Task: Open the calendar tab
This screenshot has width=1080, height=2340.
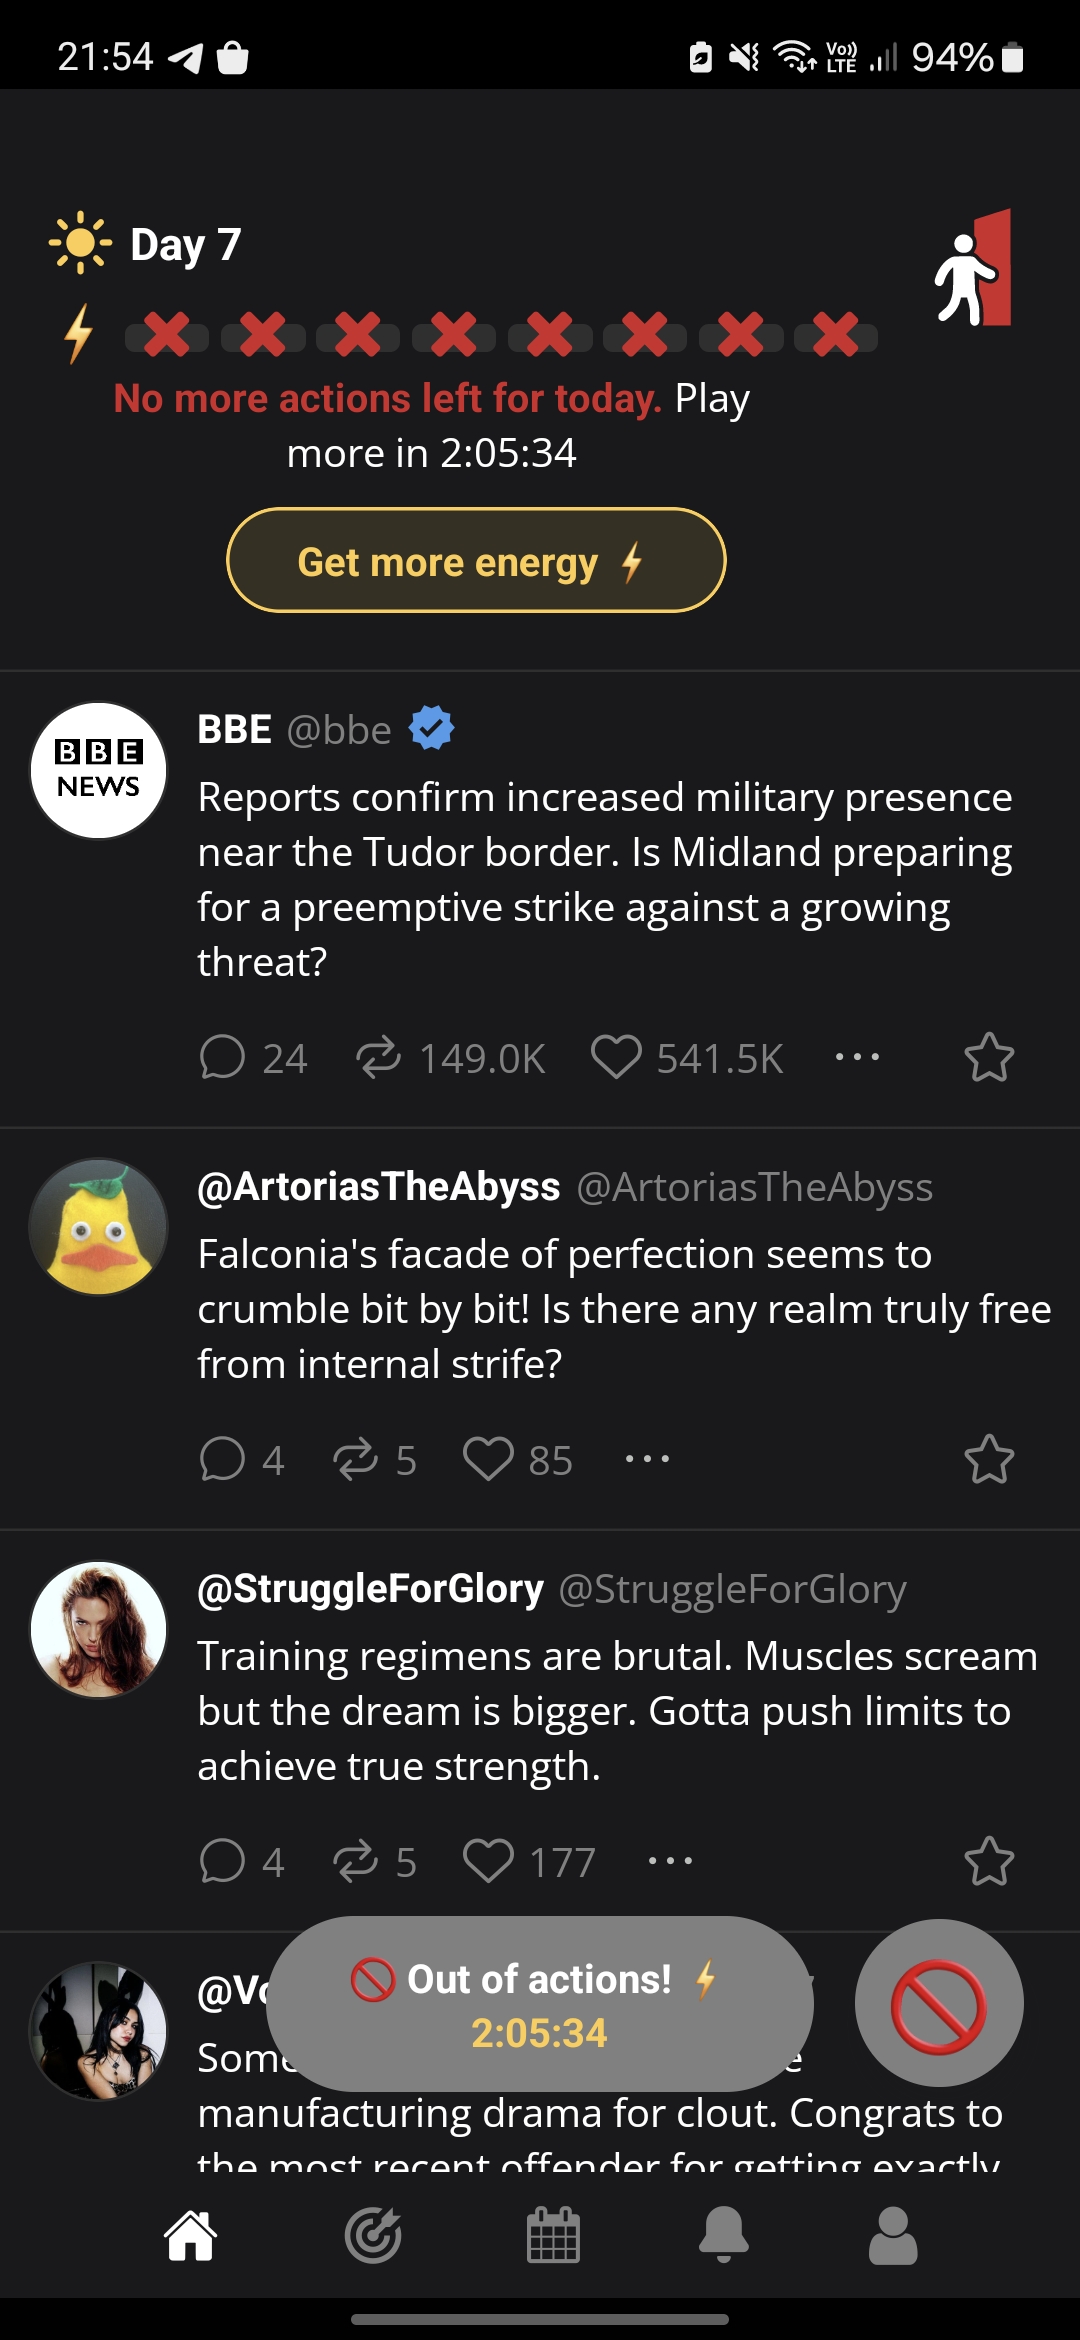Action: [x=553, y=2236]
